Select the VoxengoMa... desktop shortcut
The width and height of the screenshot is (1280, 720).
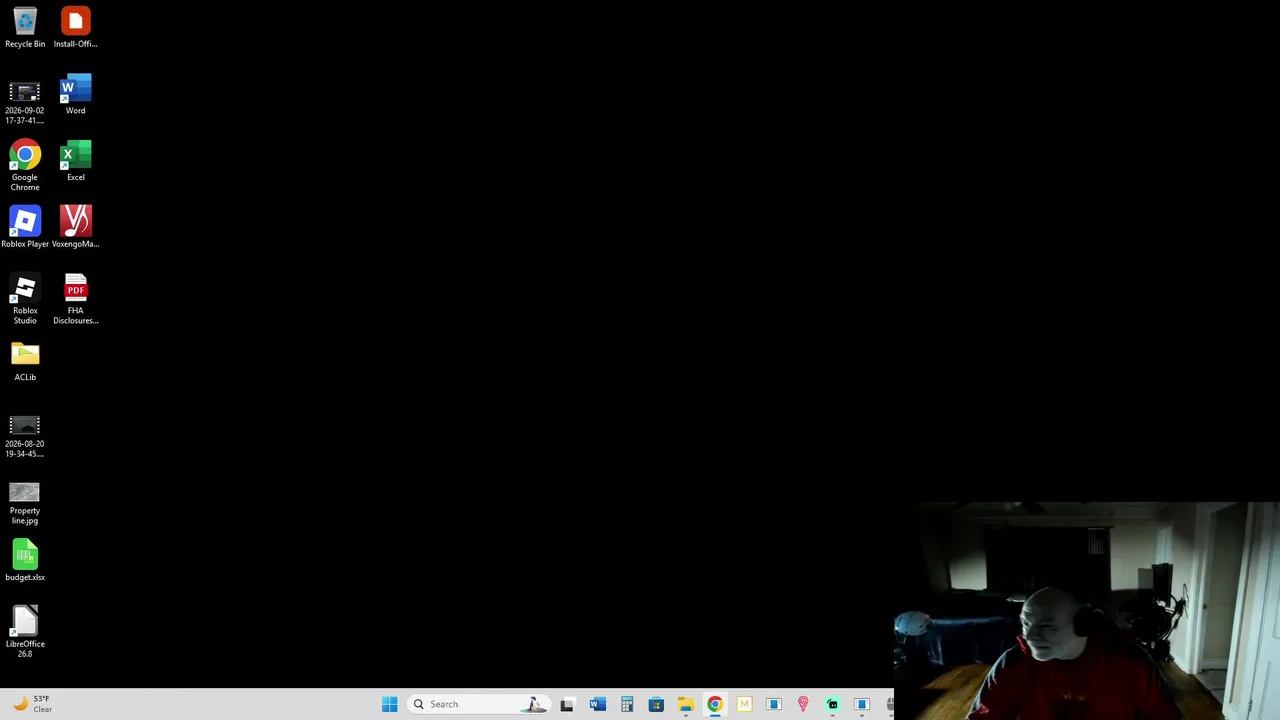pyautogui.click(x=75, y=227)
